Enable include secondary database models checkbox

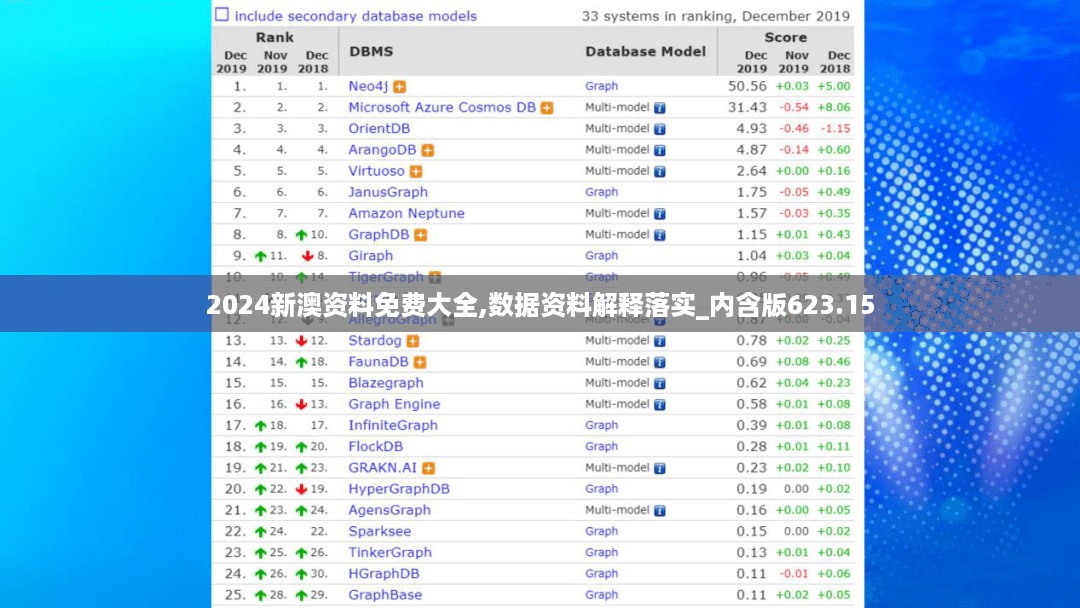(222, 15)
